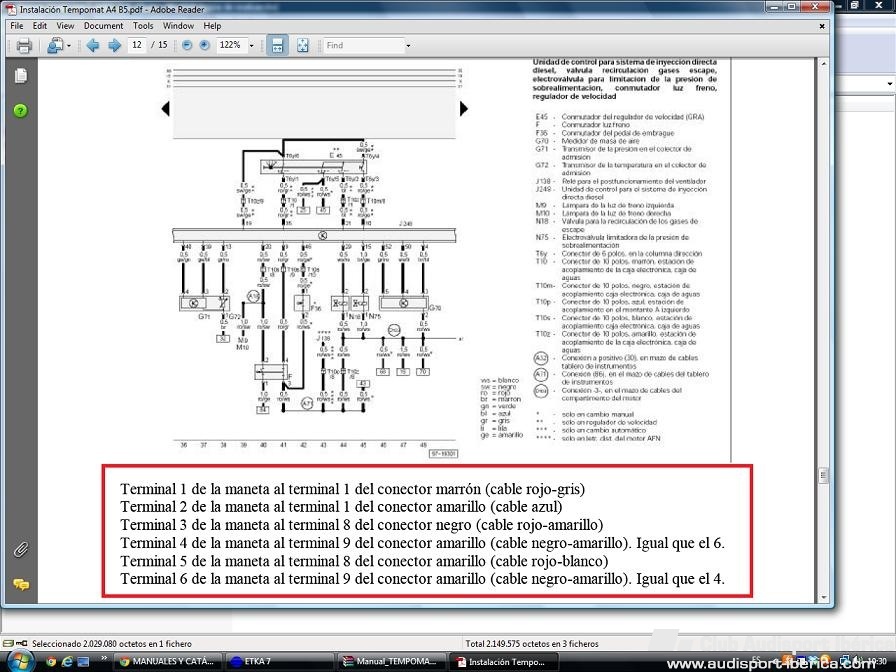Click the Find search text box
Viewport: 896px width, 672px height.
click(362, 45)
